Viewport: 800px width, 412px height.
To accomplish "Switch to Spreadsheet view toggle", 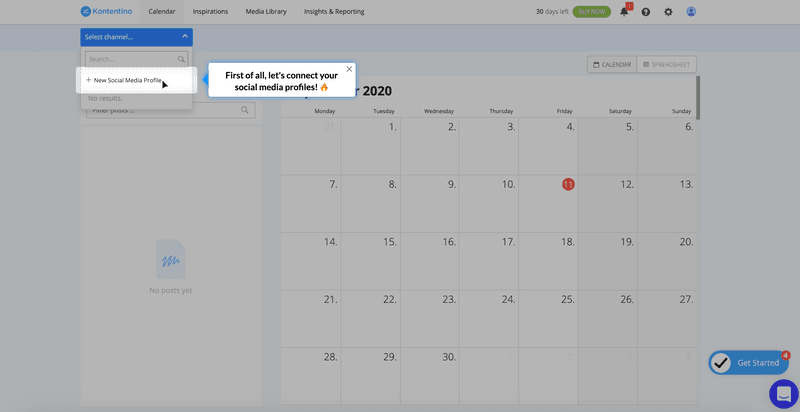I will [666, 65].
